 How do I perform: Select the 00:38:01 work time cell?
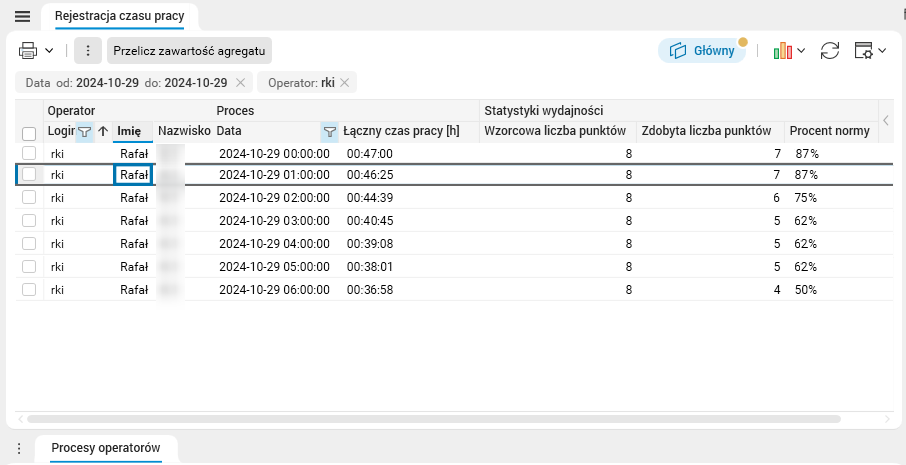370,267
